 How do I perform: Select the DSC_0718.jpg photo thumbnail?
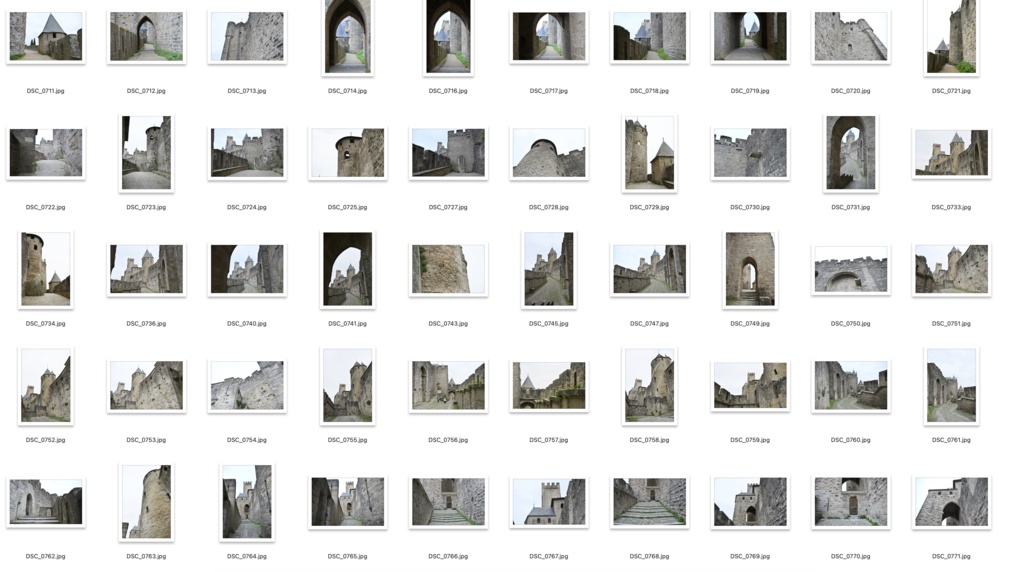tap(650, 37)
